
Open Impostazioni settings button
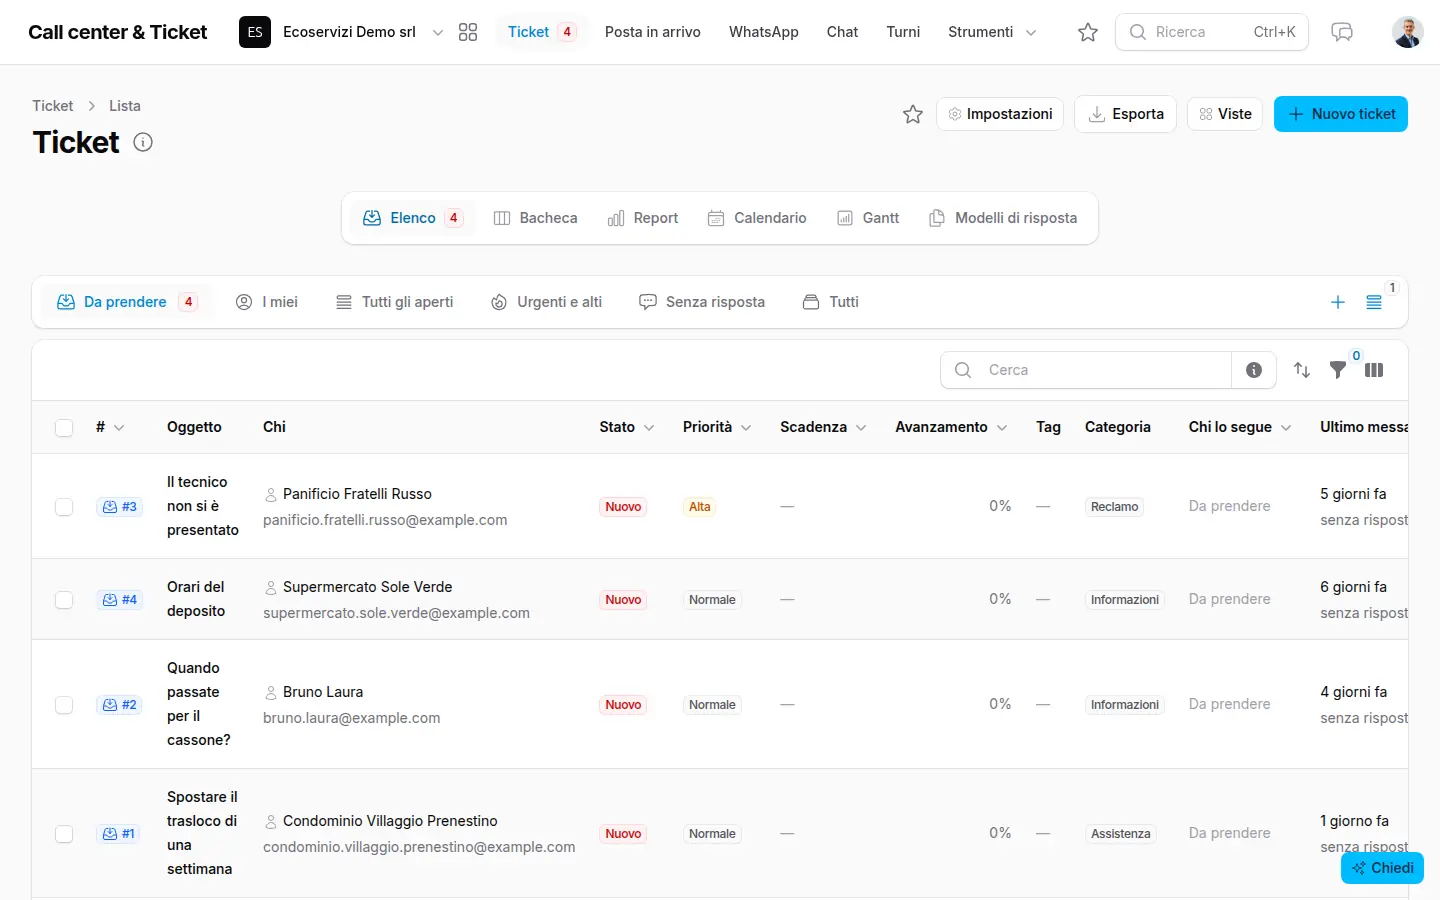1000,114
